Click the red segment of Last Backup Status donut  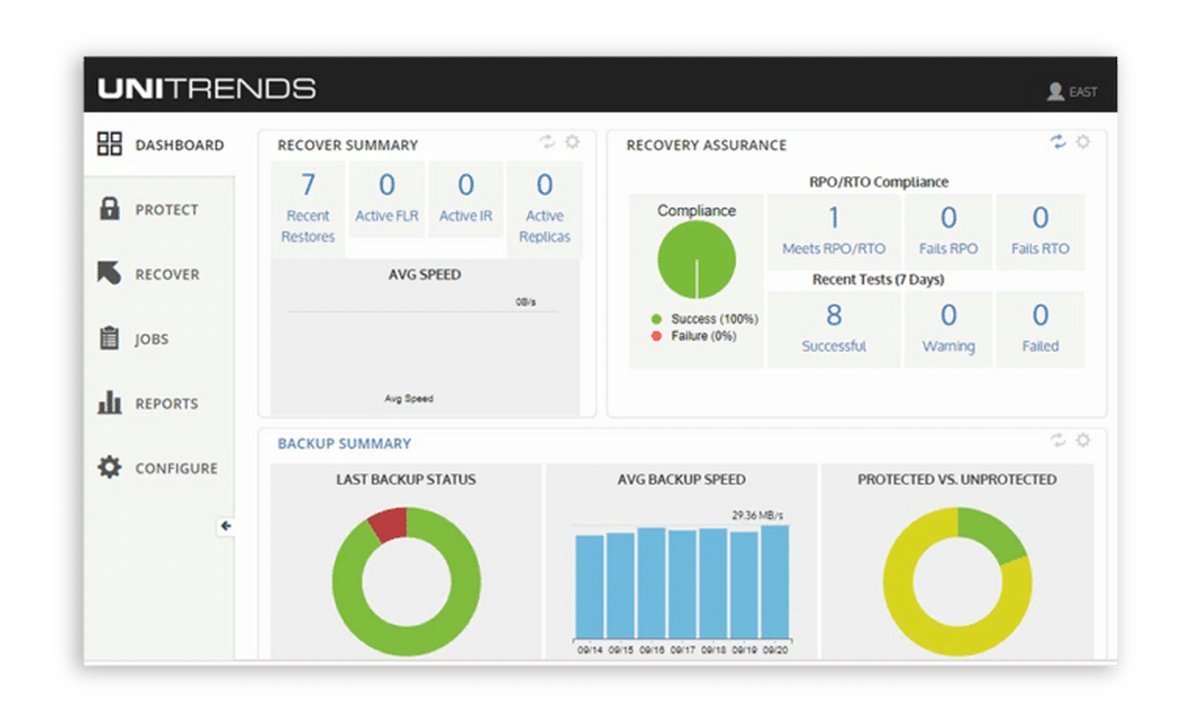pyautogui.click(x=388, y=523)
